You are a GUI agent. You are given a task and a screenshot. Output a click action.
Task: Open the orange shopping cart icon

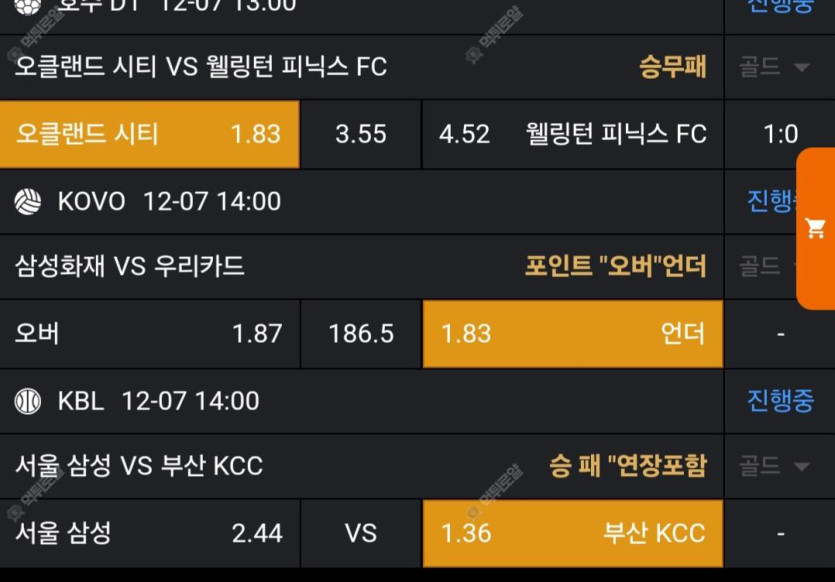[x=815, y=229]
